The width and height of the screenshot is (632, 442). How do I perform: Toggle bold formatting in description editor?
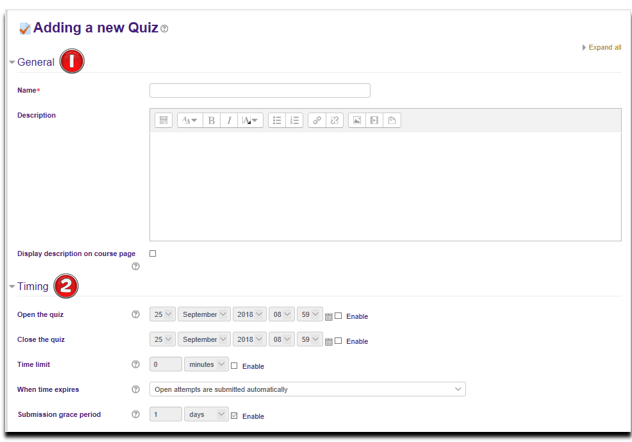click(211, 120)
